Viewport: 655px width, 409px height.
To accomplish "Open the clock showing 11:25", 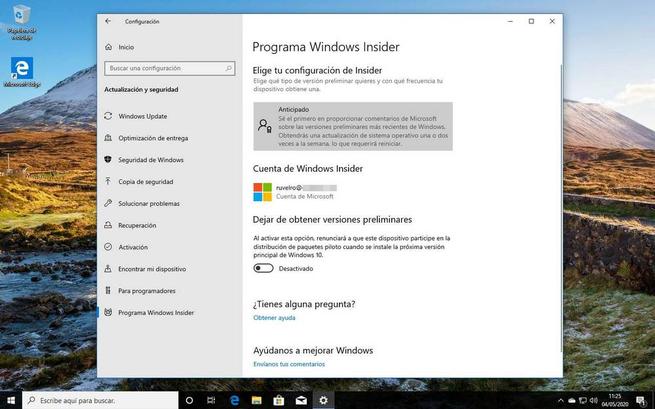I will tap(615, 400).
